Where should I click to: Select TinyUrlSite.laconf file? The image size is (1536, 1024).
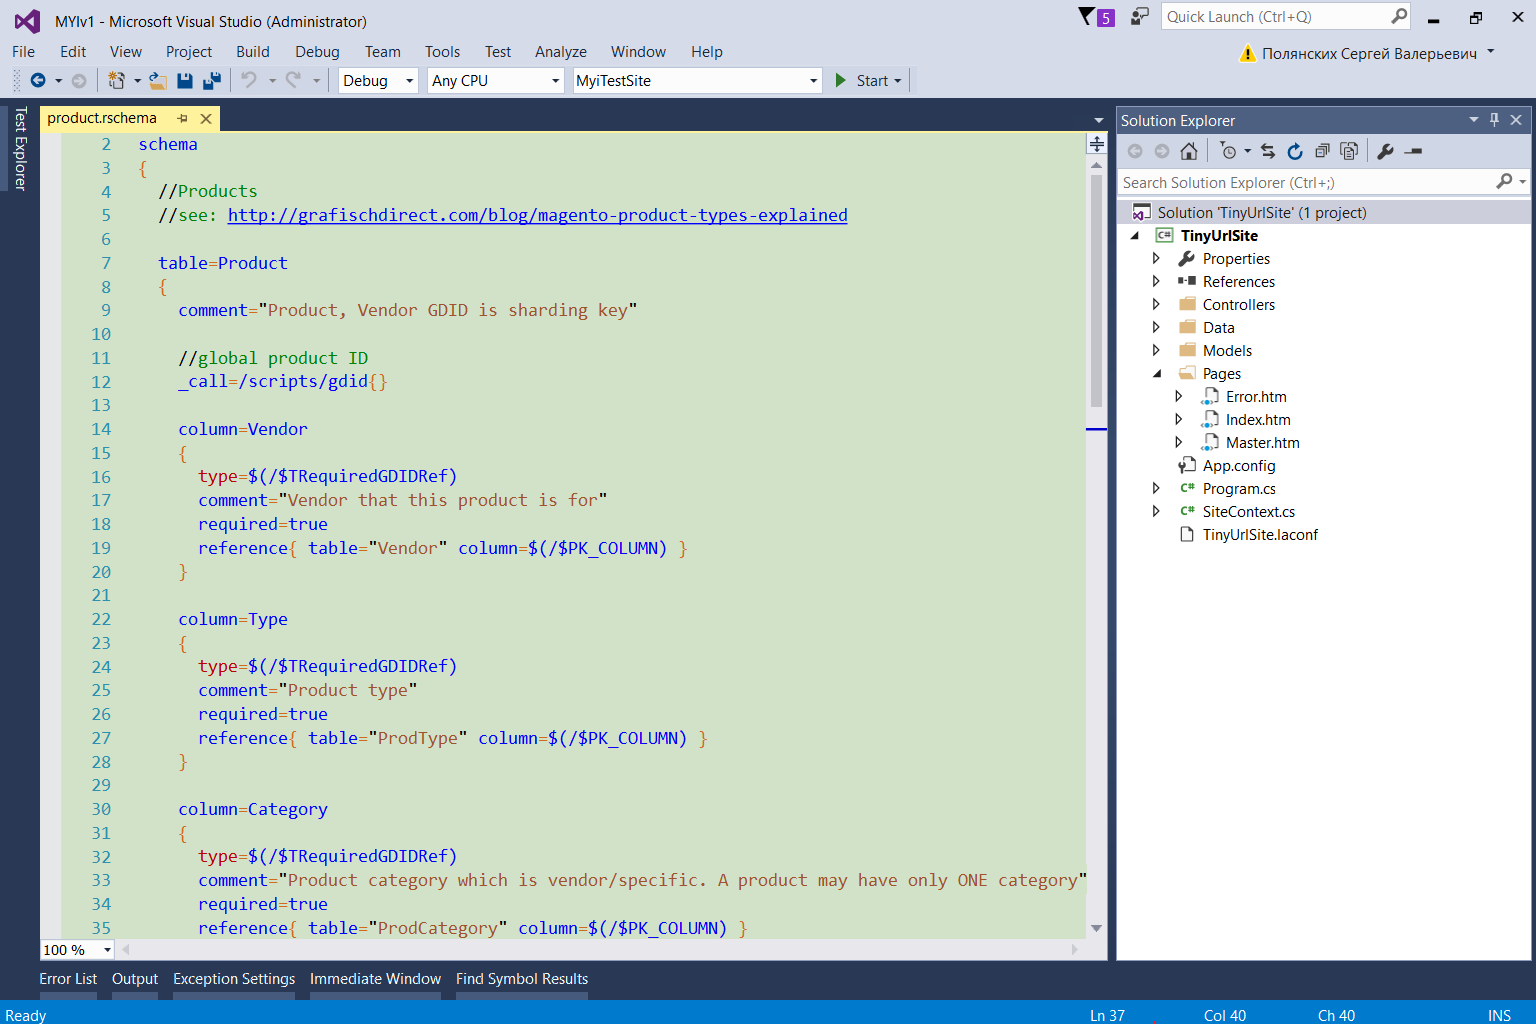click(x=1260, y=535)
